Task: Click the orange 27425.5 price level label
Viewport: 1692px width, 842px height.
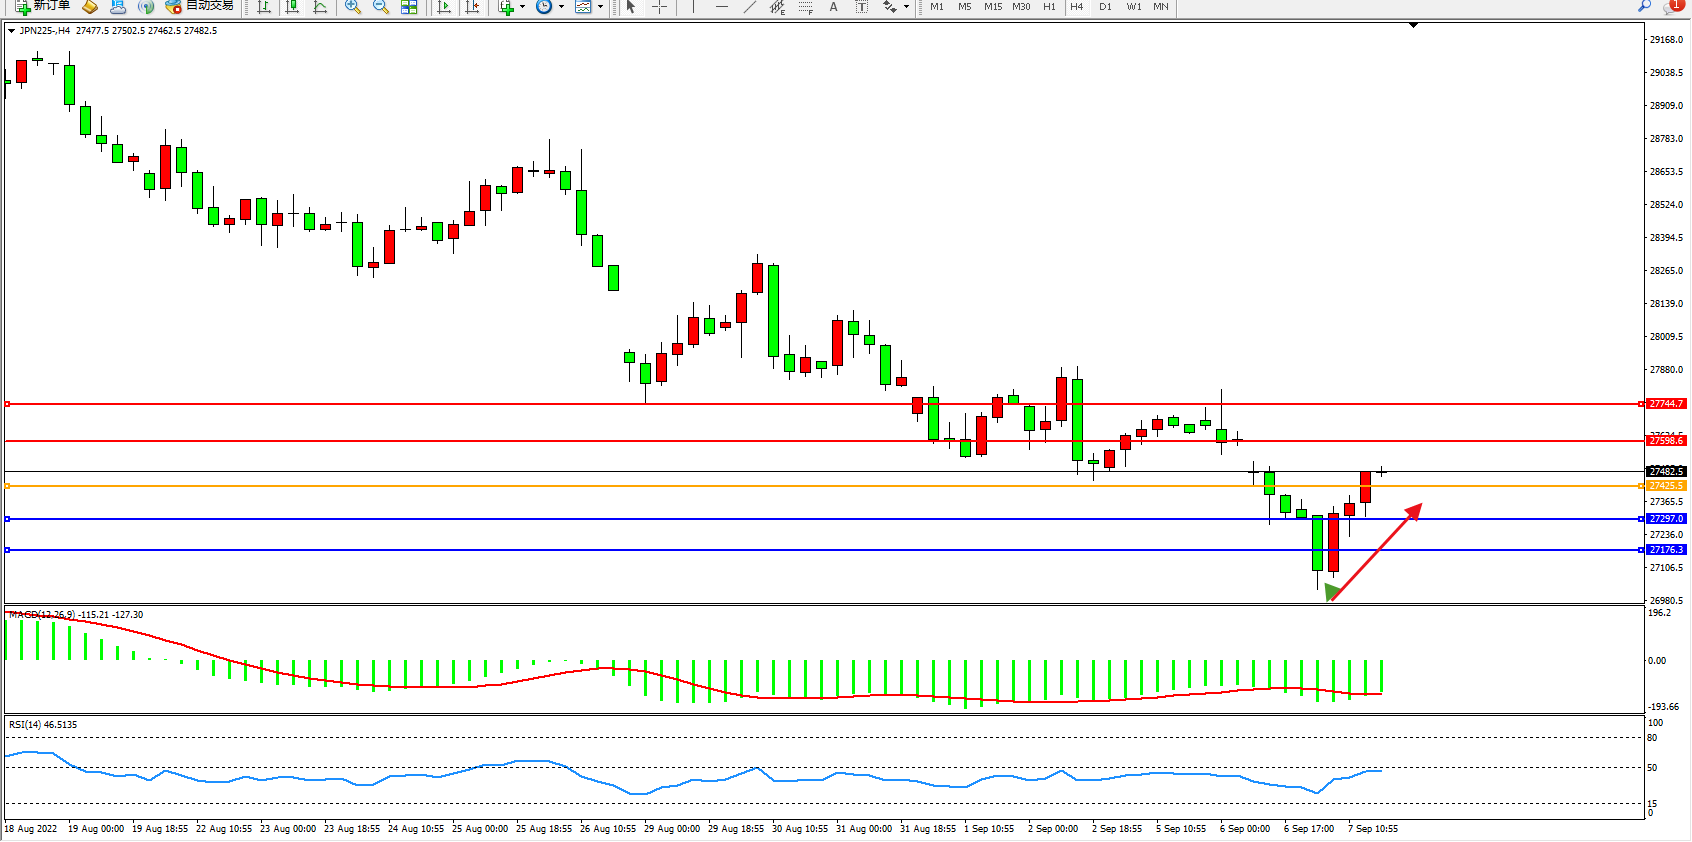Action: click(1666, 486)
